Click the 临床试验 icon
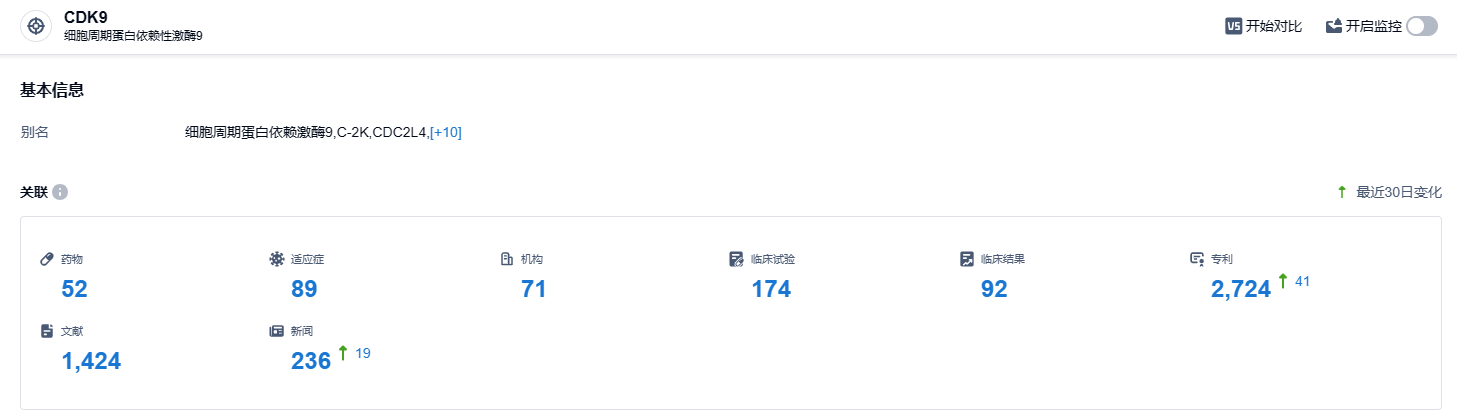This screenshot has width=1457, height=419. (x=737, y=259)
